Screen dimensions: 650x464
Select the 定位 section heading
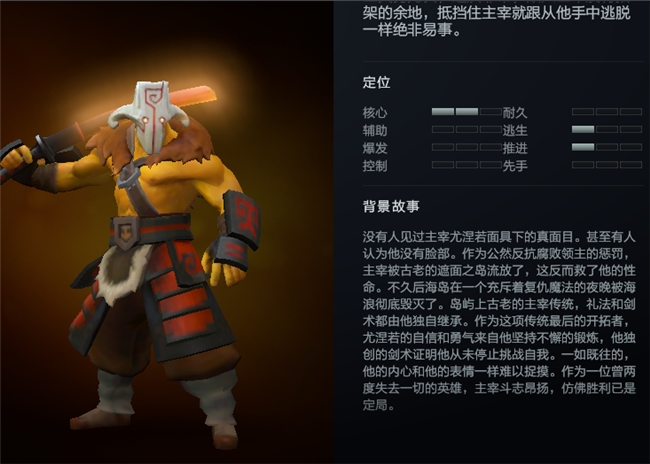[x=376, y=82]
